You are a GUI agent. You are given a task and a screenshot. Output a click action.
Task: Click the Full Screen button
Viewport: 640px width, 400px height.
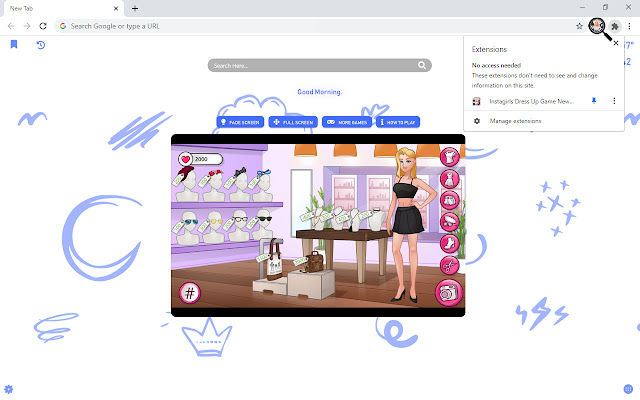(x=293, y=122)
